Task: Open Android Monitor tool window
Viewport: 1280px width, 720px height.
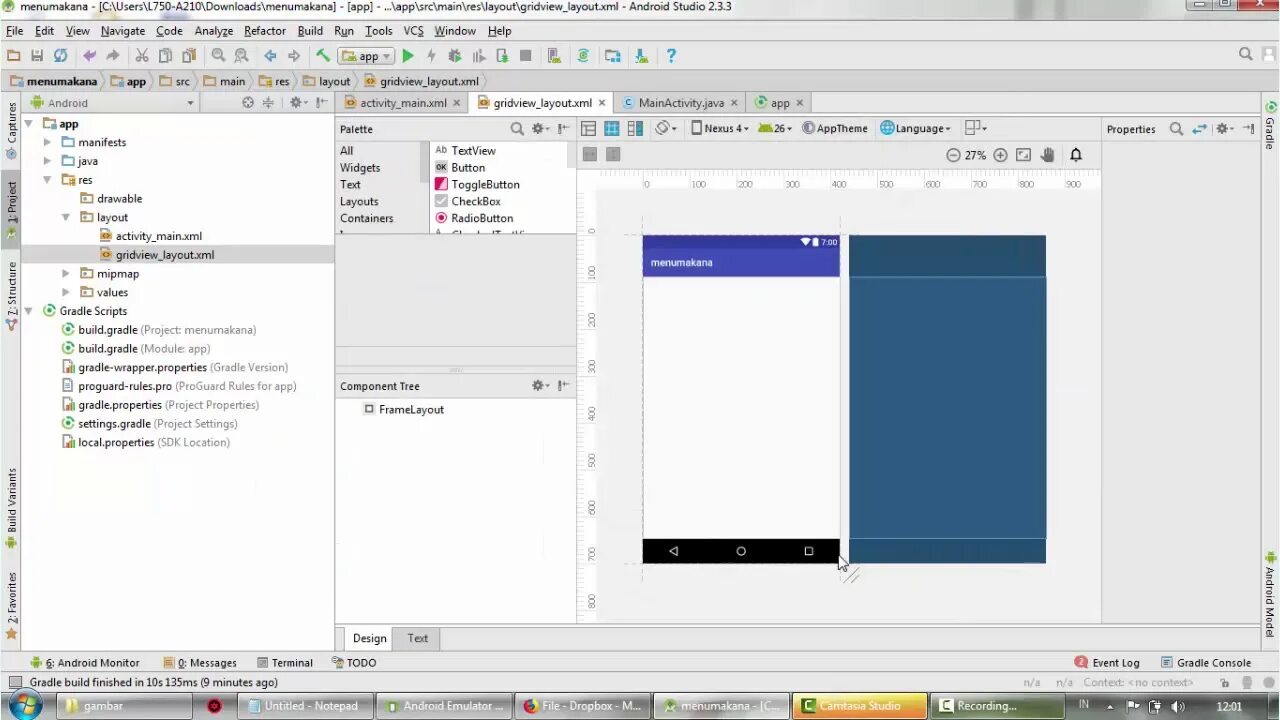Action: (85, 662)
